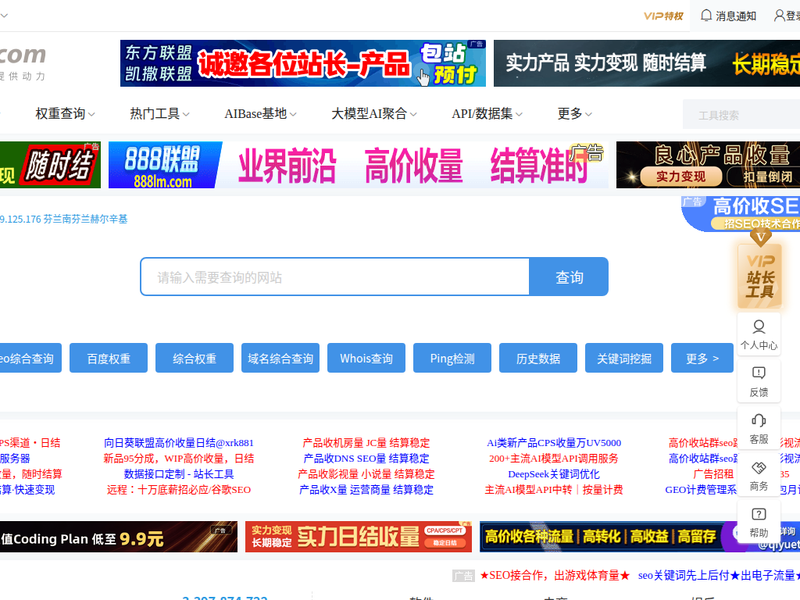Expand the 权重查询 menu
The width and height of the screenshot is (800, 600).
click(x=65, y=114)
